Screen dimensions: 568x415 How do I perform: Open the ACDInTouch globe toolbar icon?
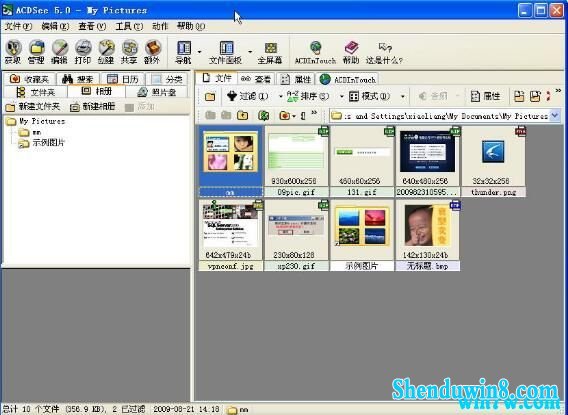(316, 53)
